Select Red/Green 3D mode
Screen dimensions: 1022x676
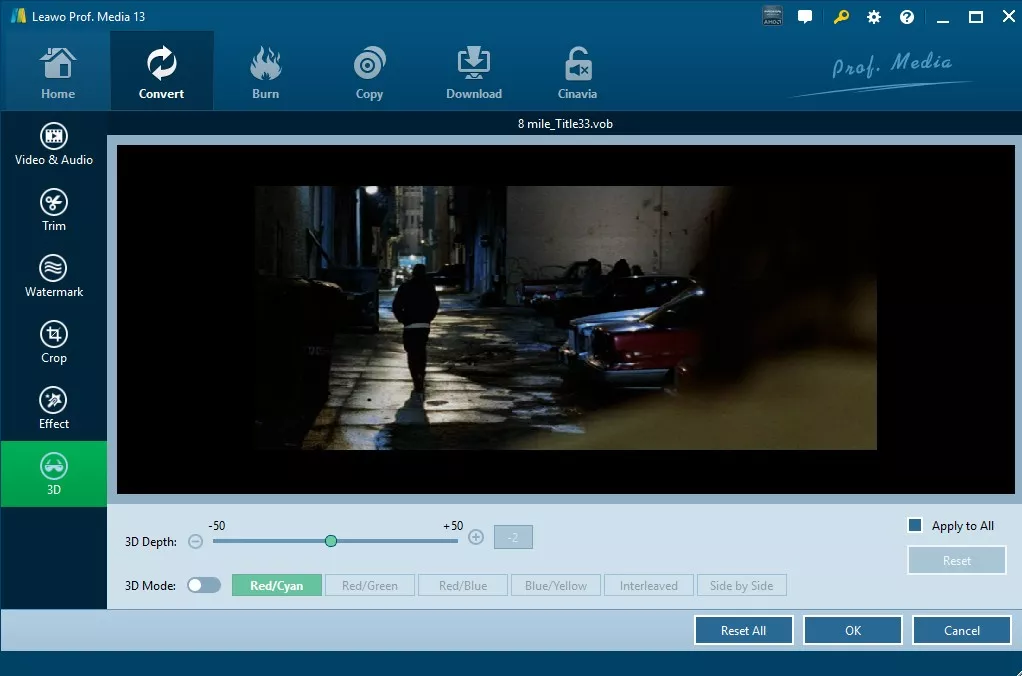(370, 585)
